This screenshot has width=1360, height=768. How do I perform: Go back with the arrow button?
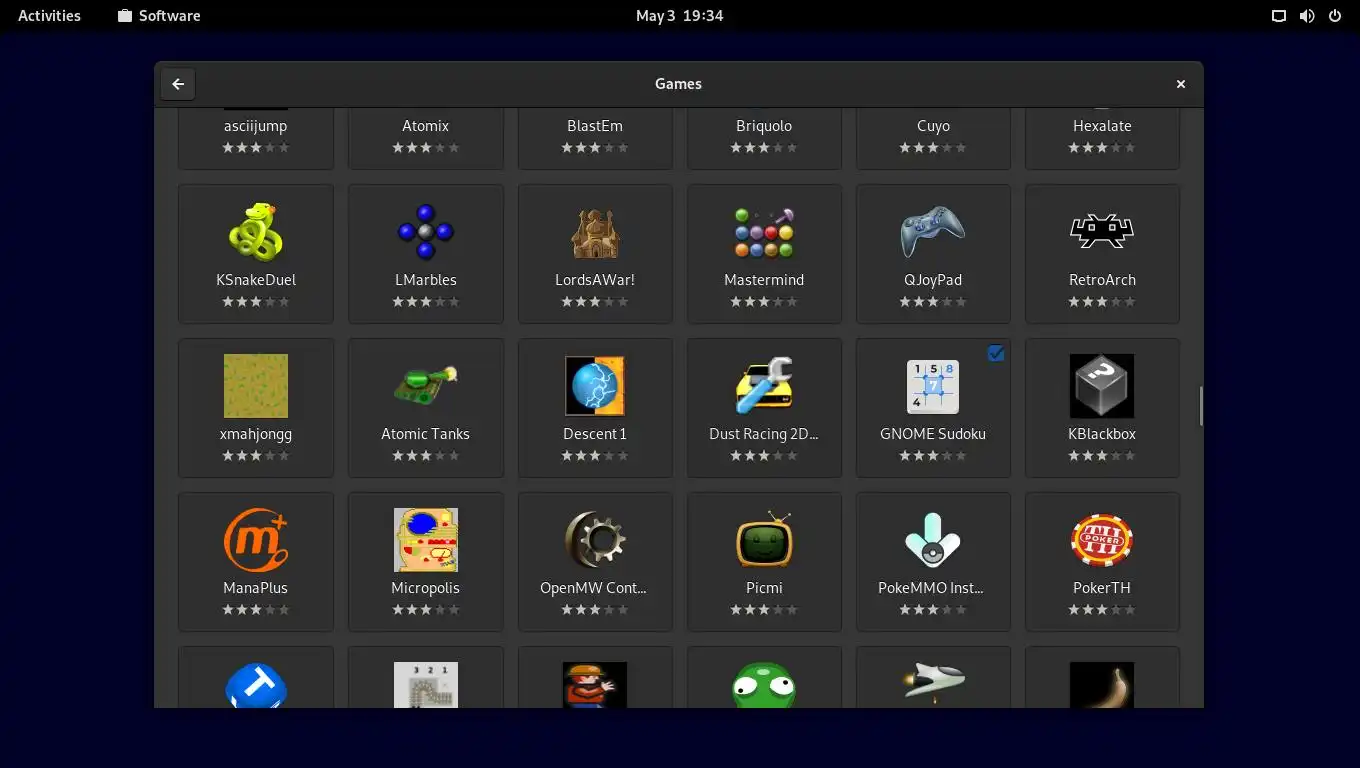point(178,84)
